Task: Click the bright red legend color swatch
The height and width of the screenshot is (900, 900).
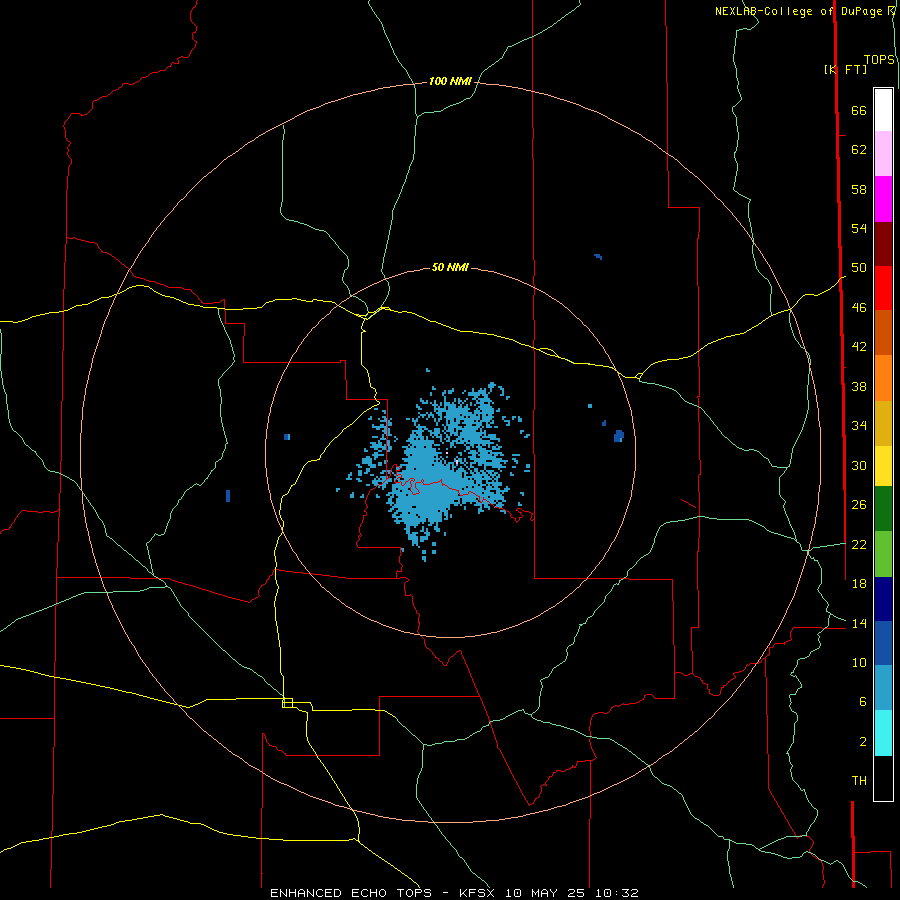Action: pyautogui.click(x=883, y=288)
